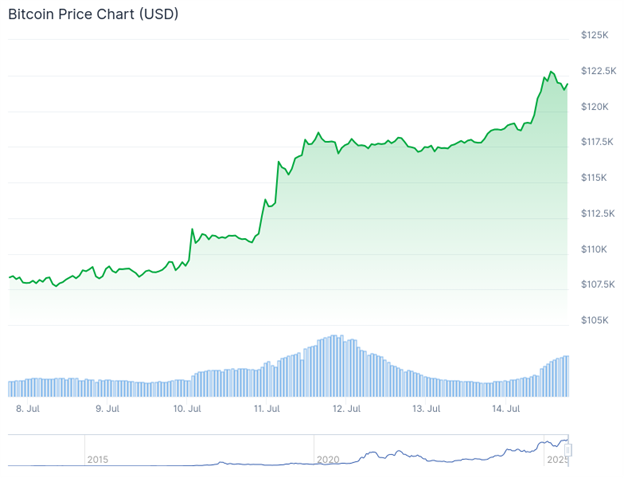Image resolution: width=624 pixels, height=478 pixels.
Task: Click the $110K price axis label
Action: (x=595, y=249)
